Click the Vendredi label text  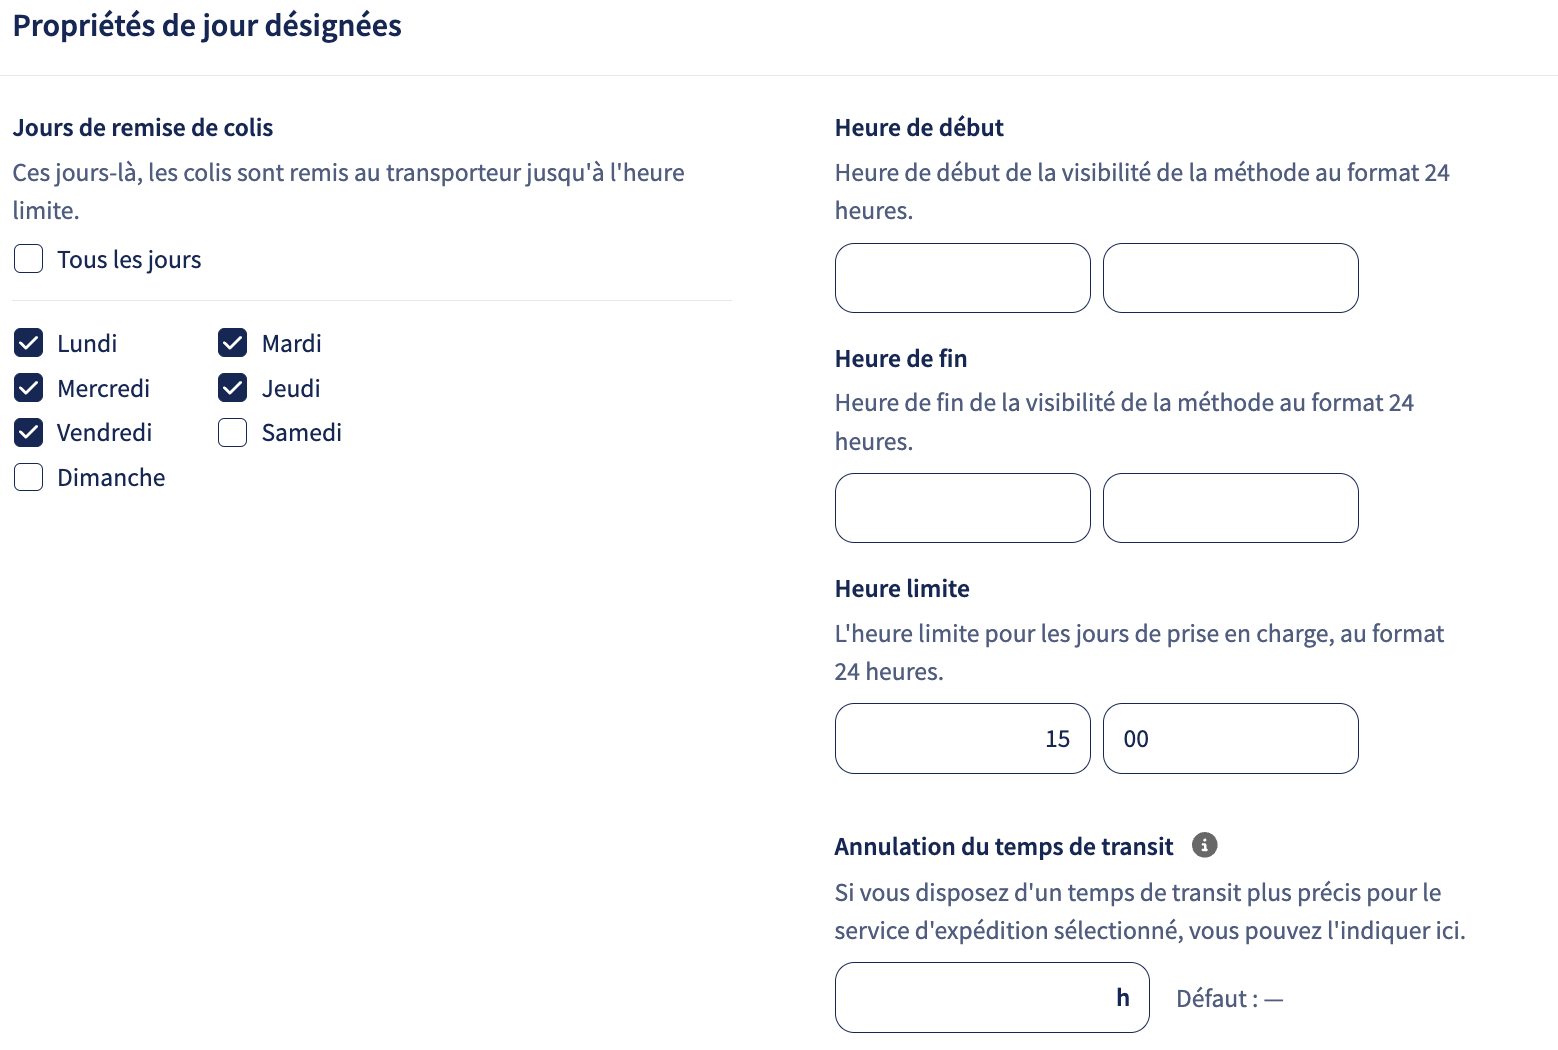105,433
